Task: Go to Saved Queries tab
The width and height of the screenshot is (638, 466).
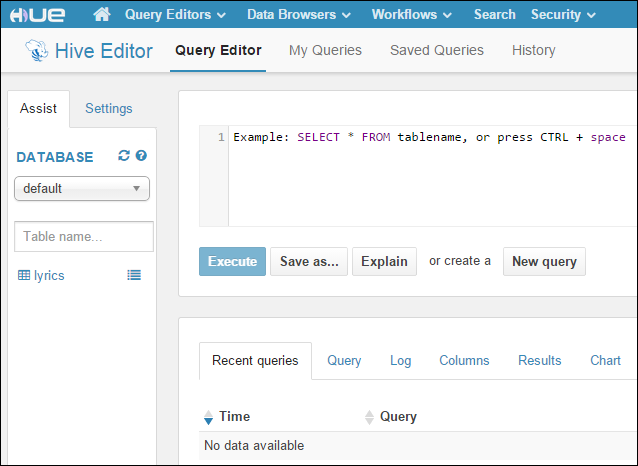Action: tap(437, 50)
